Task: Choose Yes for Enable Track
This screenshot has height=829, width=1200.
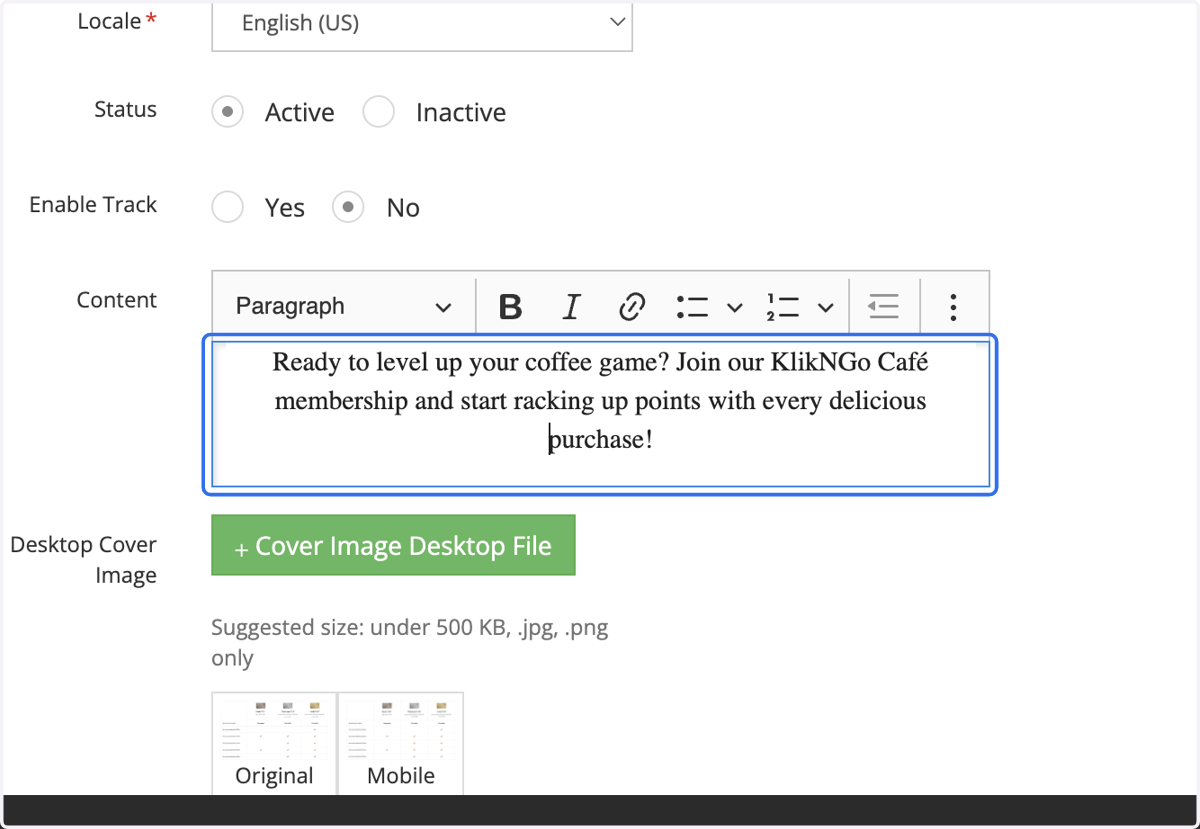Action: pyautogui.click(x=228, y=208)
